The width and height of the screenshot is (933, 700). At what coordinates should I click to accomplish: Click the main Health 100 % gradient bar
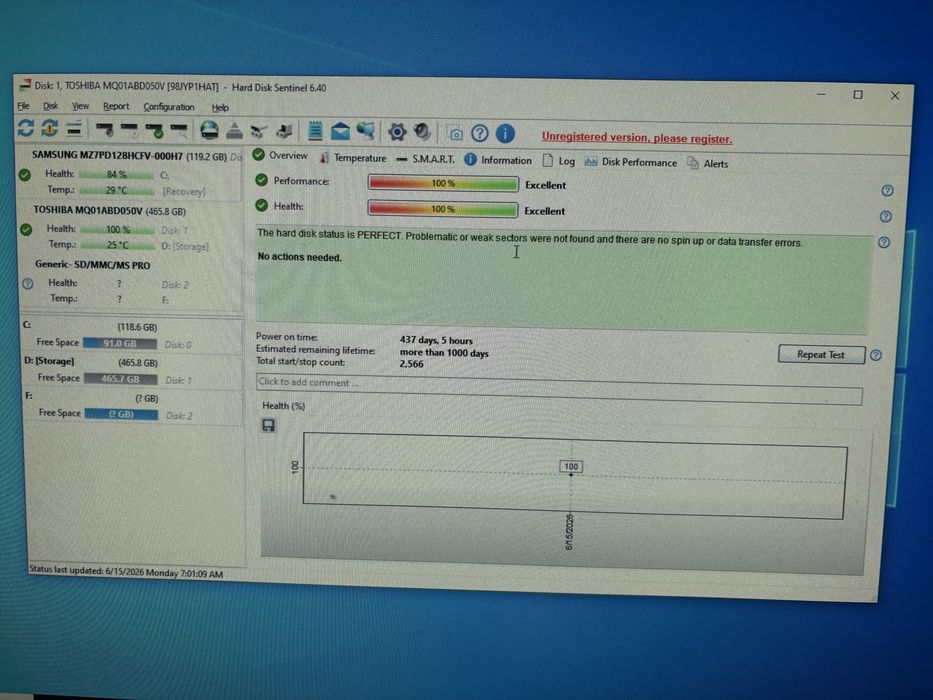443,209
